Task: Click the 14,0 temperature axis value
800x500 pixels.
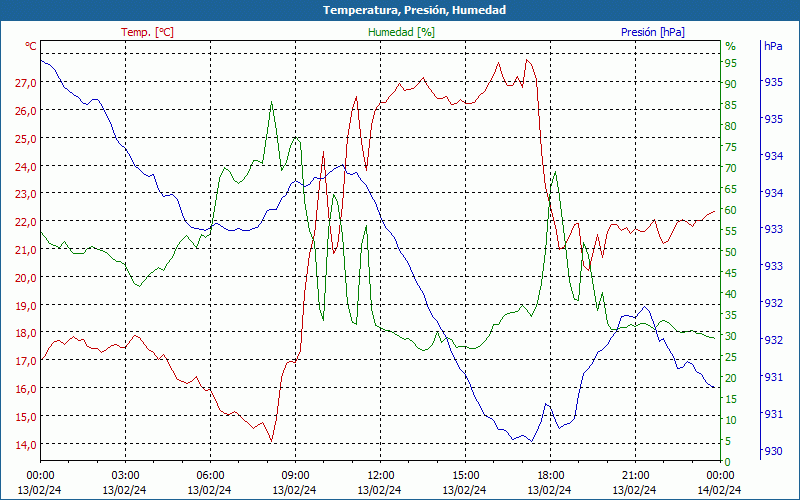Action: click(26, 444)
